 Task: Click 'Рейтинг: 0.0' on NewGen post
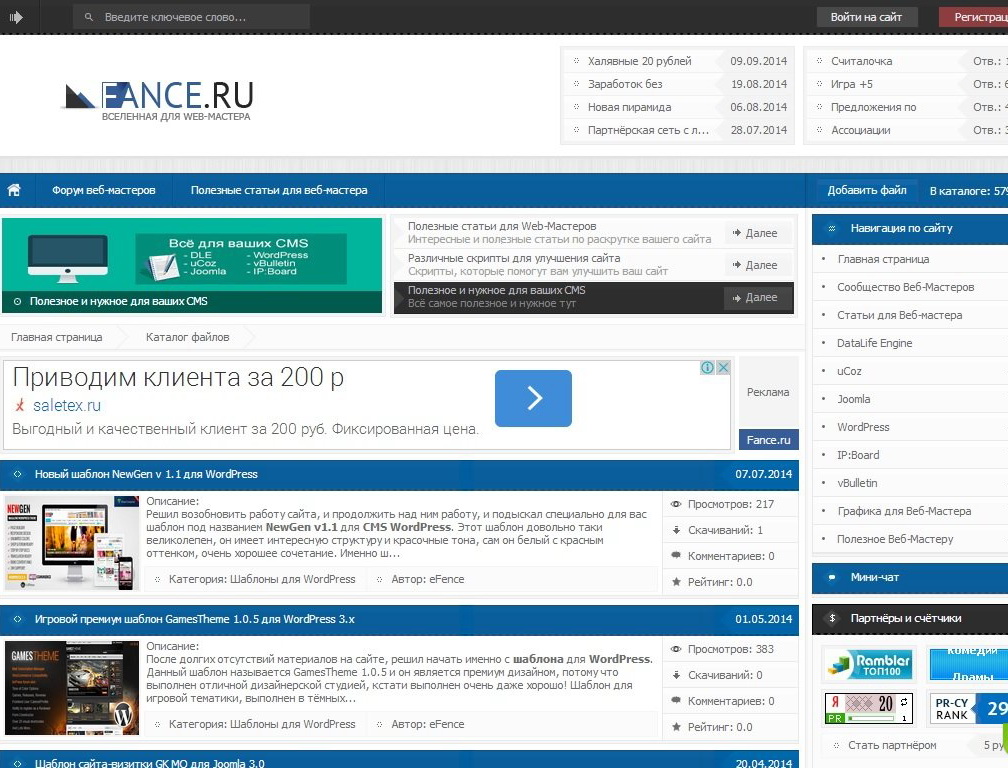[x=720, y=582]
